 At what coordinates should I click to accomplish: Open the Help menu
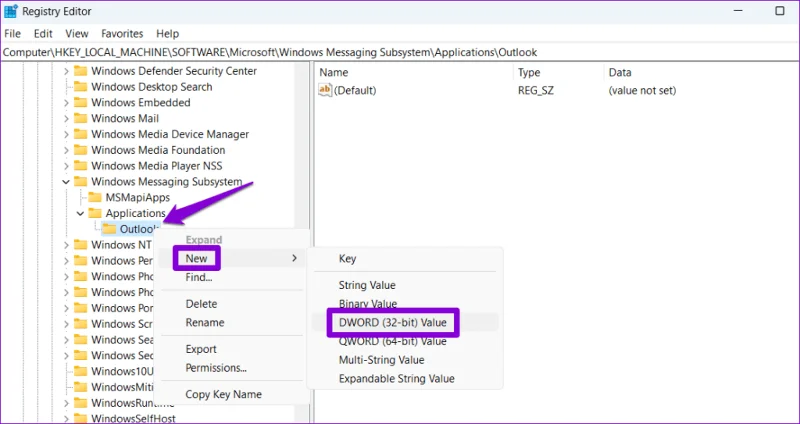167,34
